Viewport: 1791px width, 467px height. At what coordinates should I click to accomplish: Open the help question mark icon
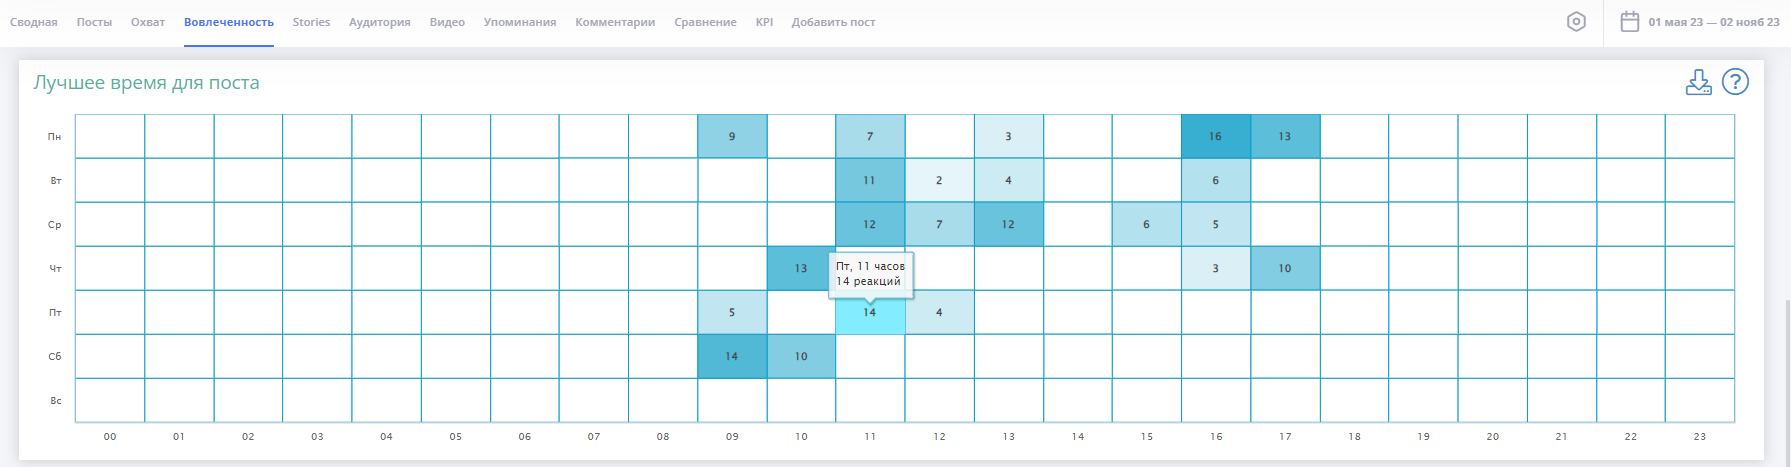point(1735,82)
